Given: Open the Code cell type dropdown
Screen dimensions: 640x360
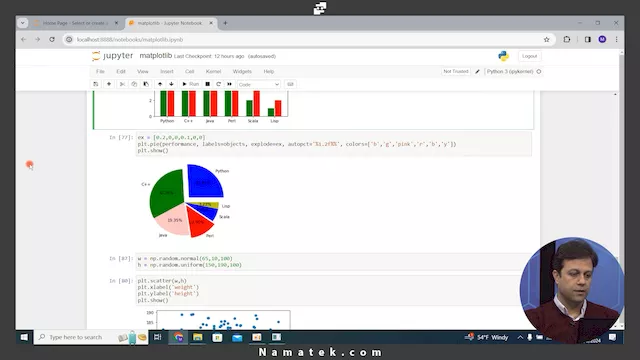Looking at the screenshot, I should click(259, 84).
